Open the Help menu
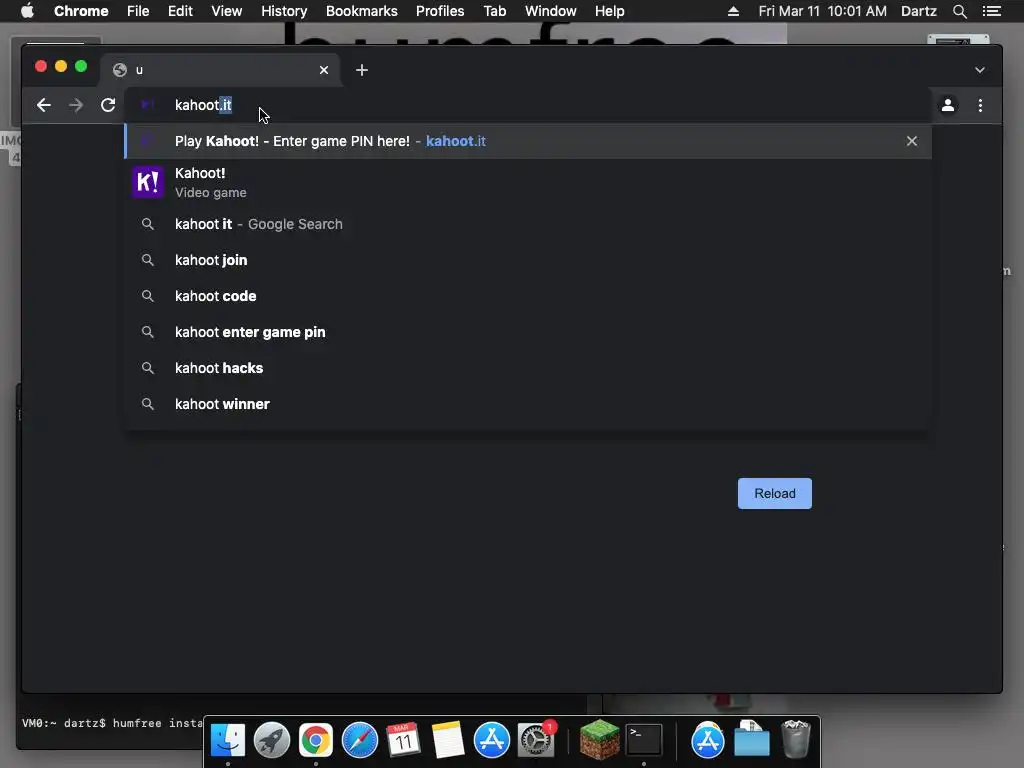Screen dimensions: 1024x768 (x=609, y=11)
